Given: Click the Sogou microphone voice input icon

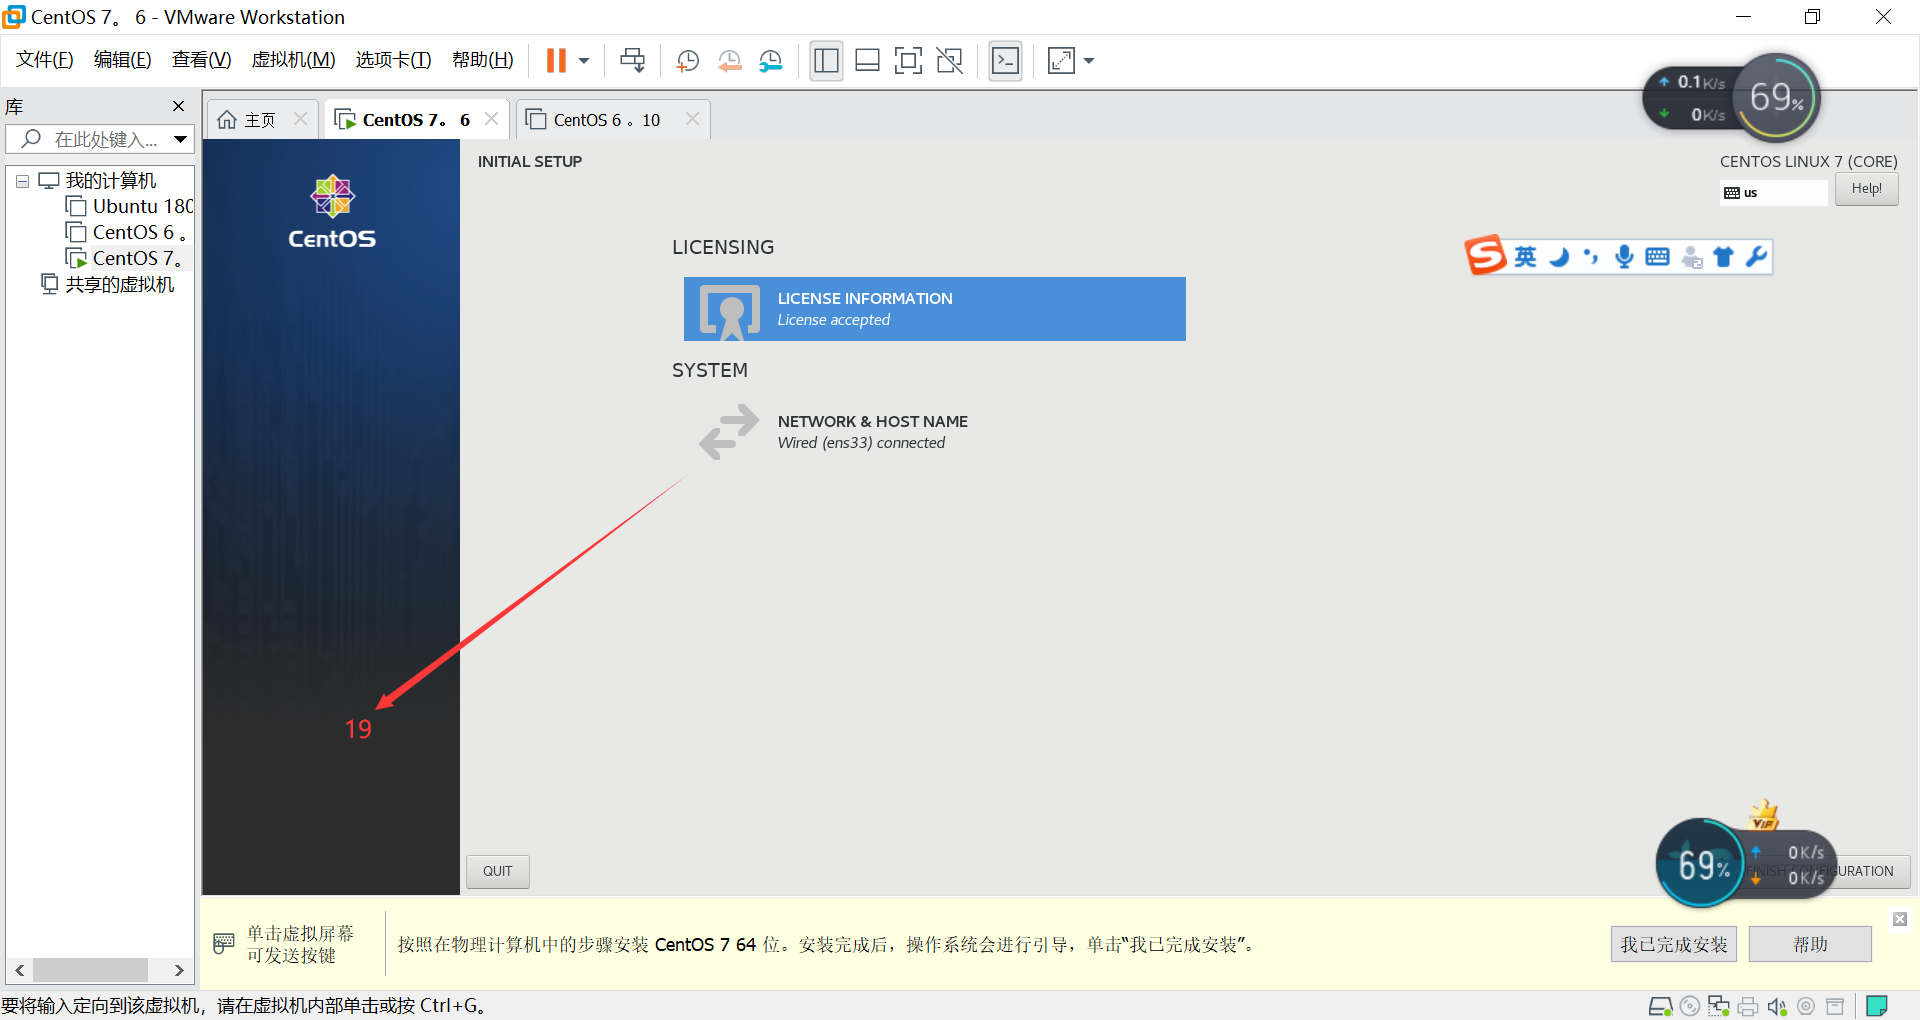Looking at the screenshot, I should pos(1624,257).
